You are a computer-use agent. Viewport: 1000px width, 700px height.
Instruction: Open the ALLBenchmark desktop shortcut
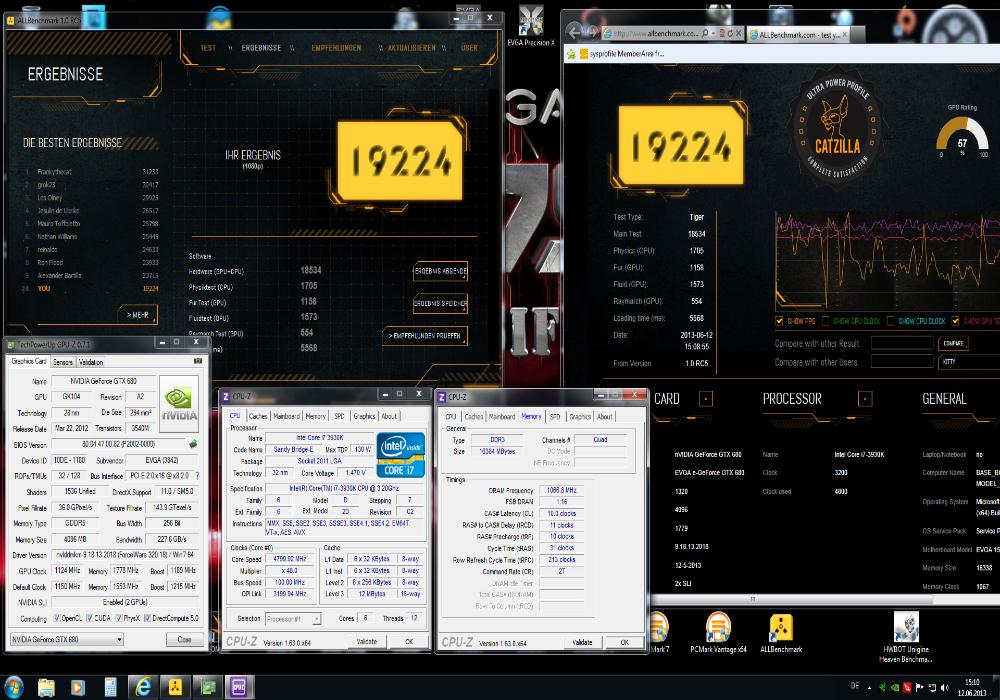tap(781, 632)
